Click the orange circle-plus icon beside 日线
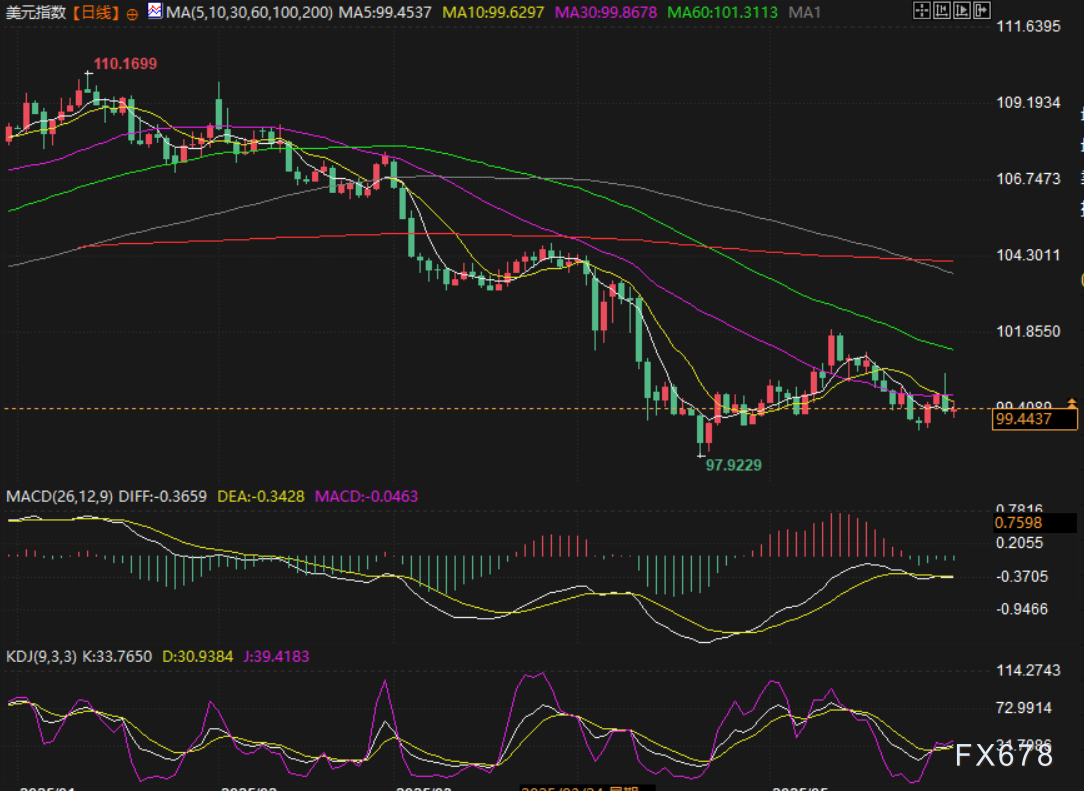 (132, 14)
